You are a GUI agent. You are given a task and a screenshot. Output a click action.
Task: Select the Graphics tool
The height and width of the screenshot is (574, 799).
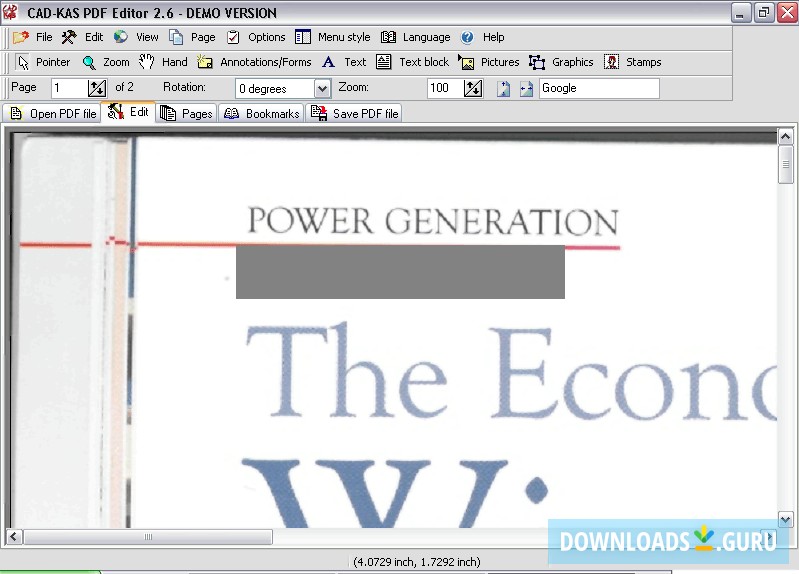coord(561,62)
